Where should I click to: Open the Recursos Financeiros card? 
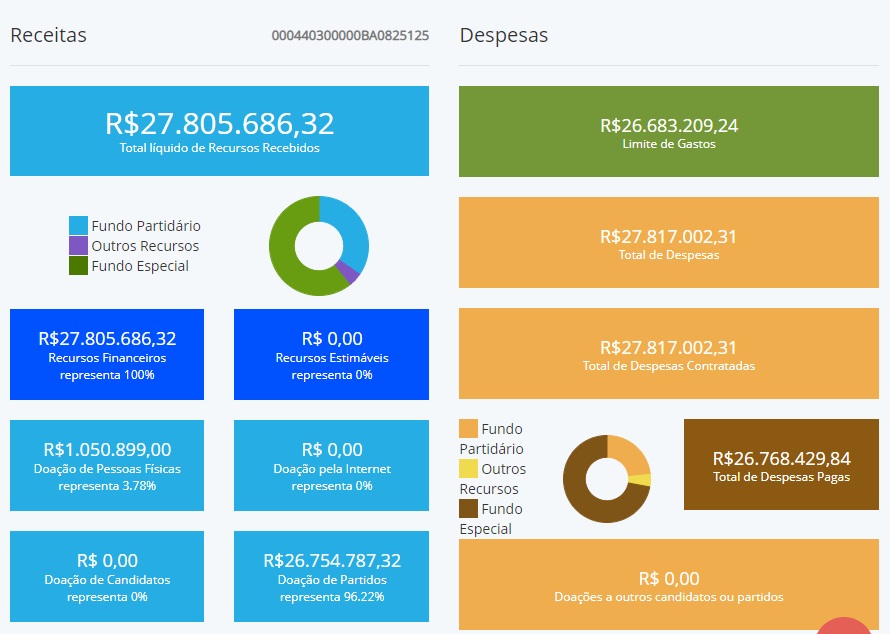point(107,354)
